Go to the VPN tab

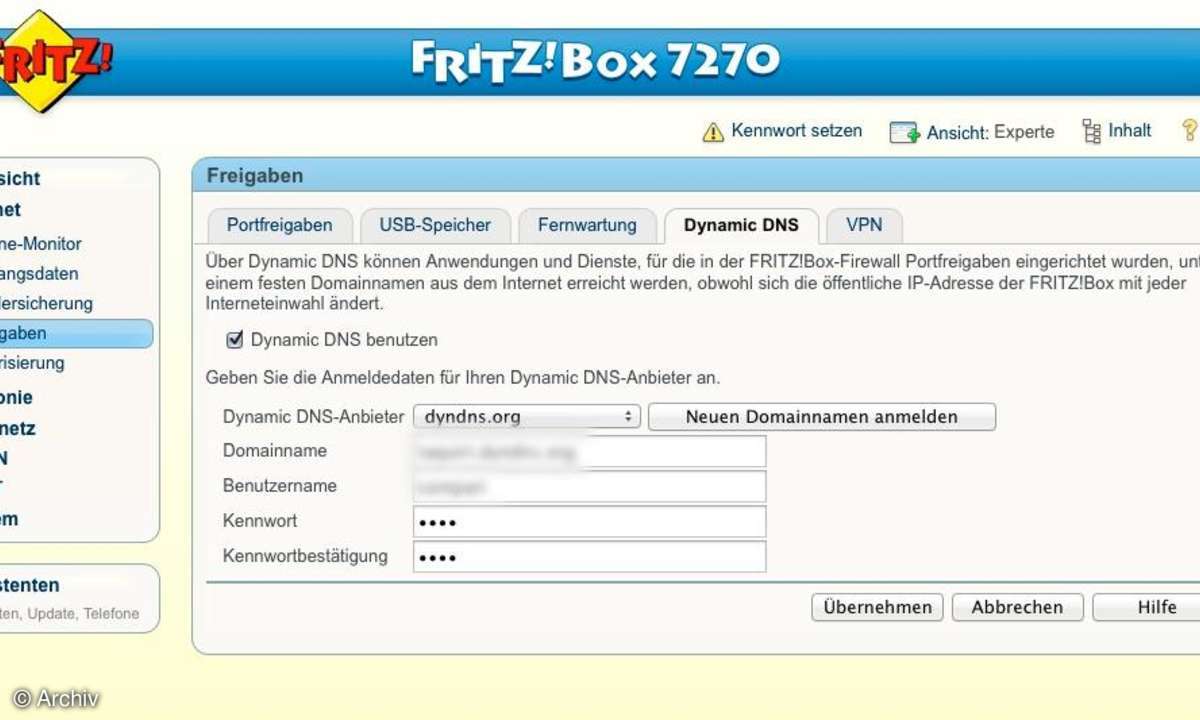coord(864,225)
